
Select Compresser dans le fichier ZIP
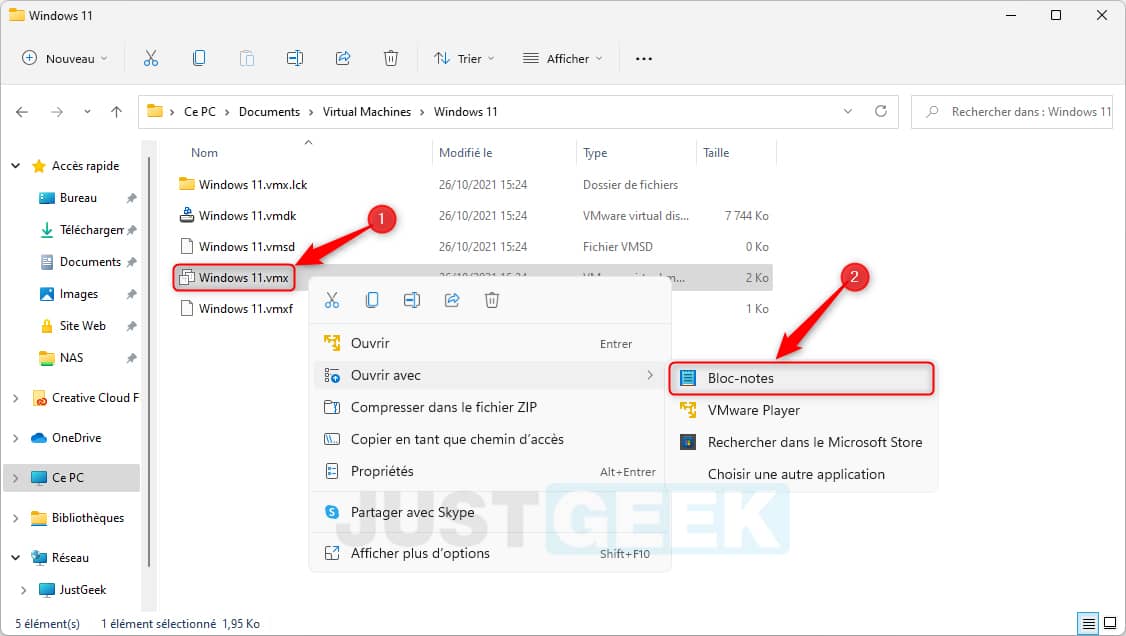click(x=491, y=408)
